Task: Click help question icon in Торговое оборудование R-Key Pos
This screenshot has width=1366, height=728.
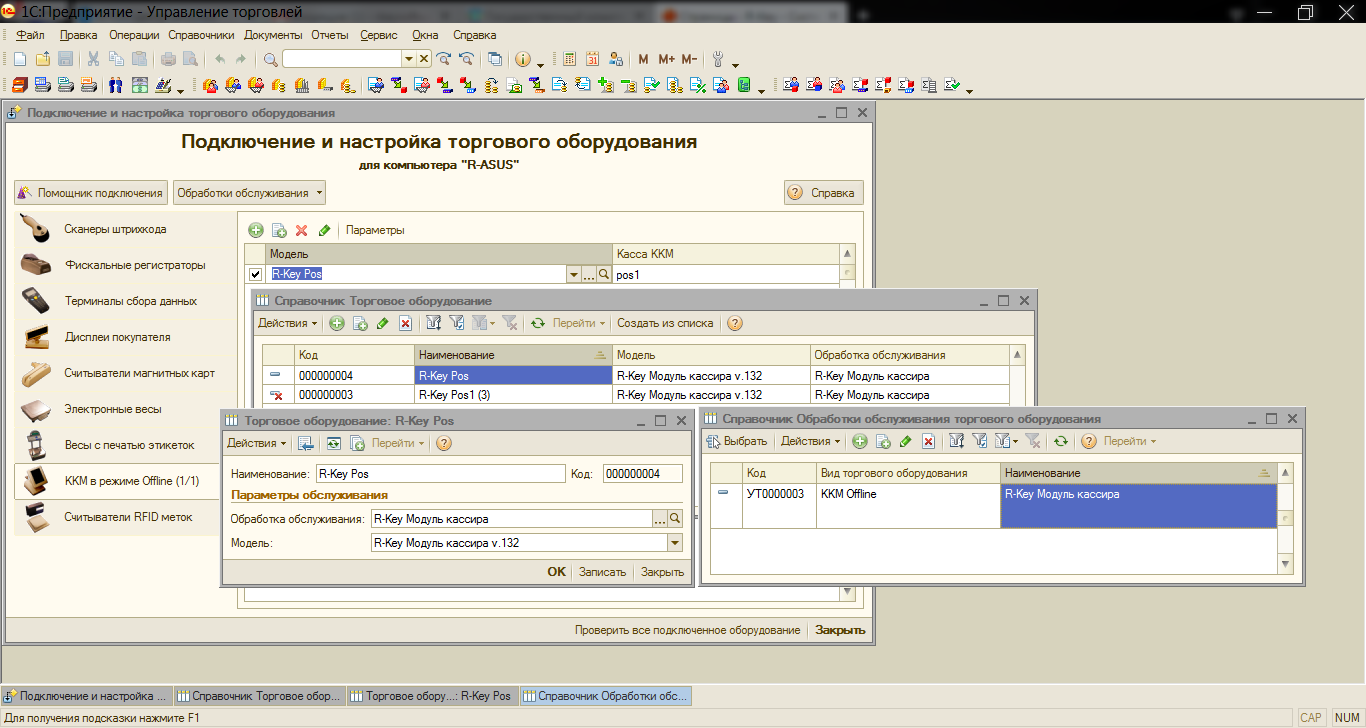Action: coord(444,443)
